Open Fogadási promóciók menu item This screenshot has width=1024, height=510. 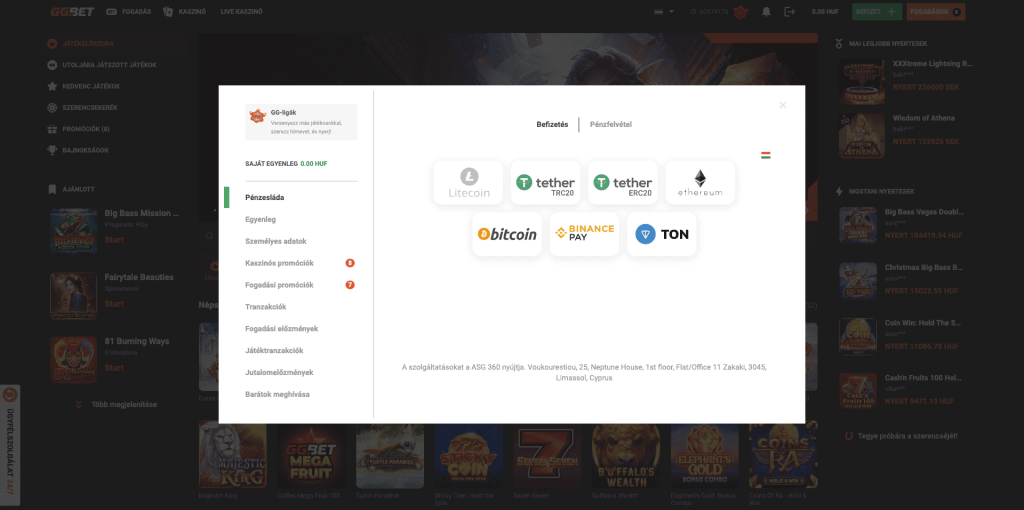(280, 285)
